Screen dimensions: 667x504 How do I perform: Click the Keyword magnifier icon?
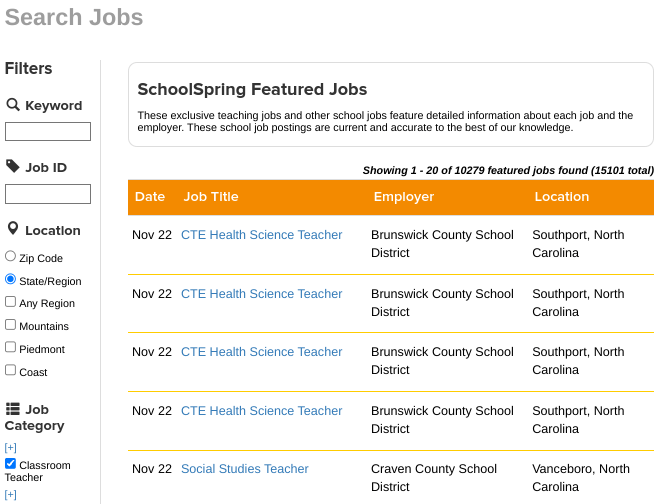pyautogui.click(x=13, y=105)
